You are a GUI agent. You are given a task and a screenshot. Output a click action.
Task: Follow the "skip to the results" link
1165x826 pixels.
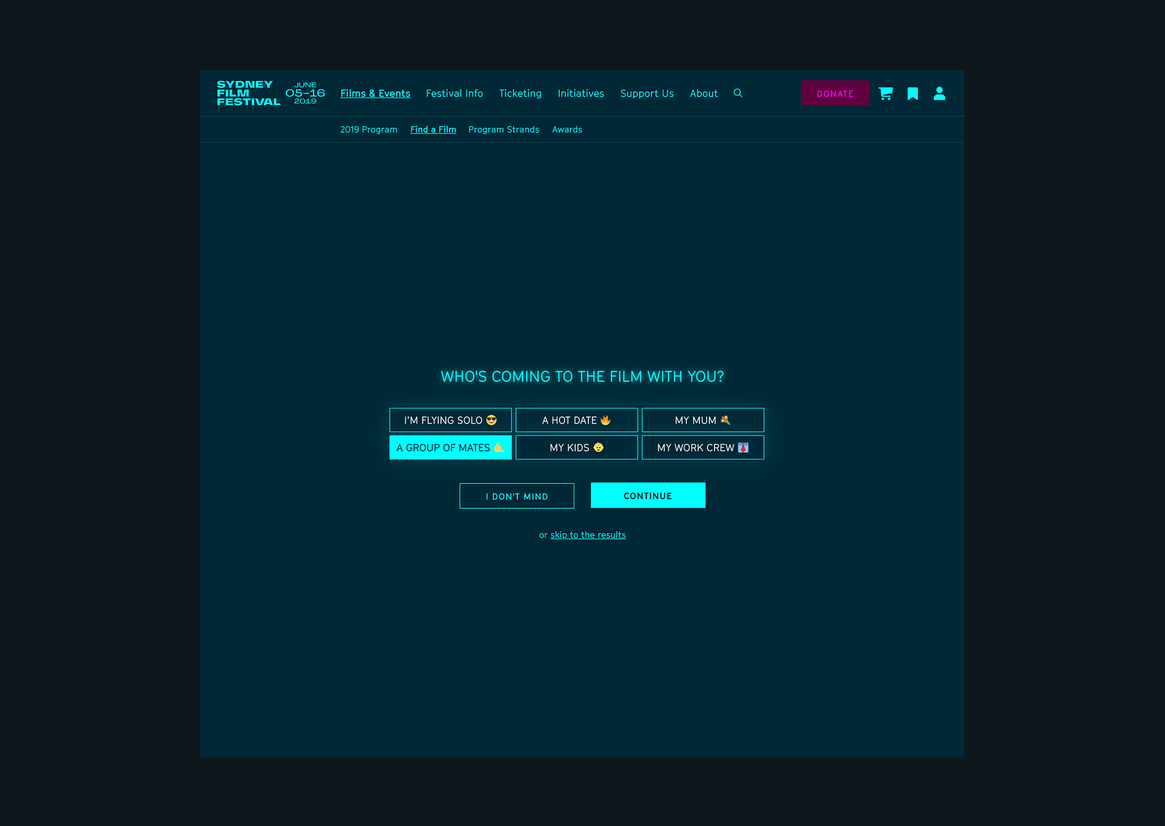click(588, 535)
